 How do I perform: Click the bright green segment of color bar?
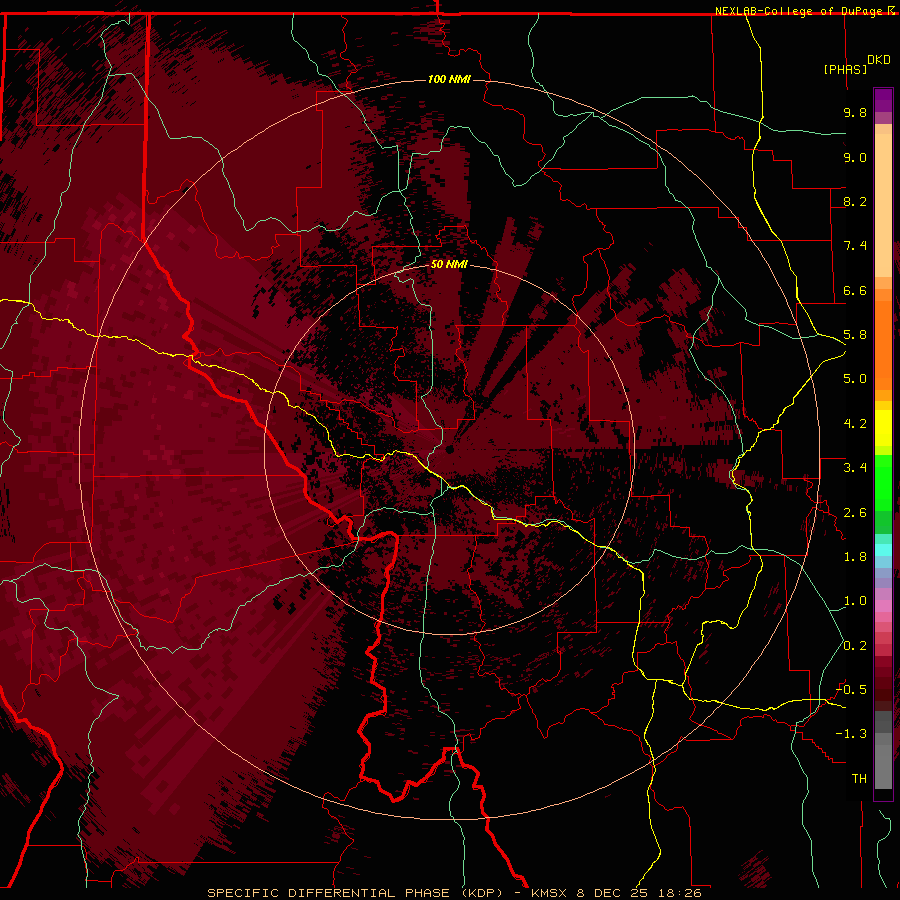click(x=883, y=483)
